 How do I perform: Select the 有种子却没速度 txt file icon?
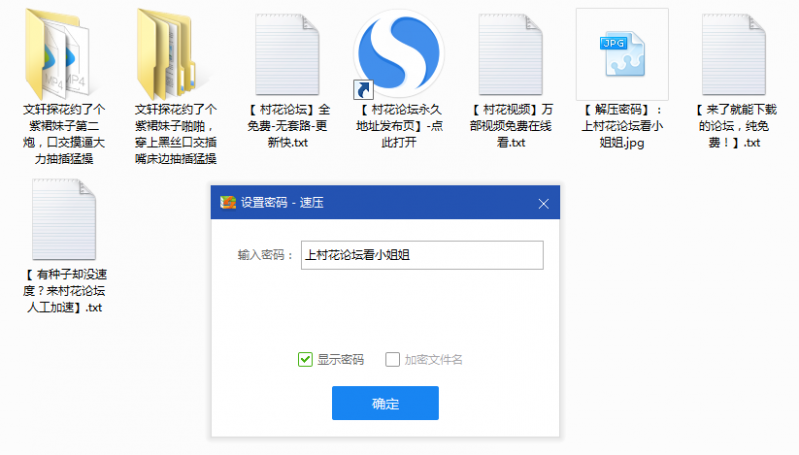click(64, 220)
